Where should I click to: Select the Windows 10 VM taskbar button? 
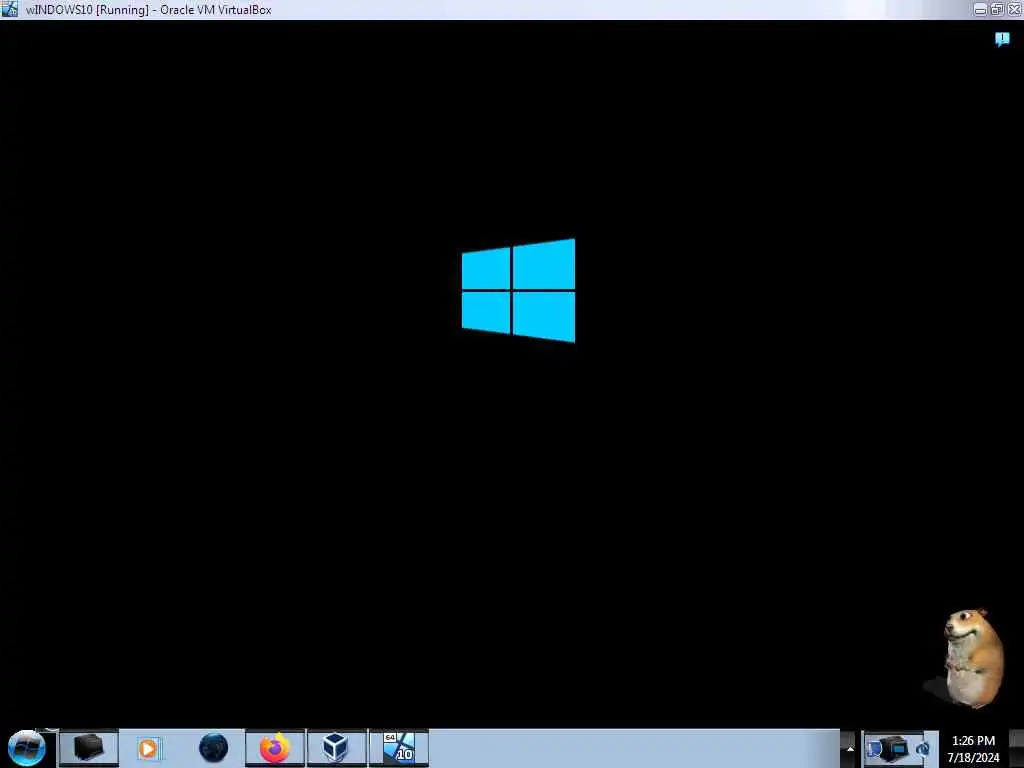point(398,748)
